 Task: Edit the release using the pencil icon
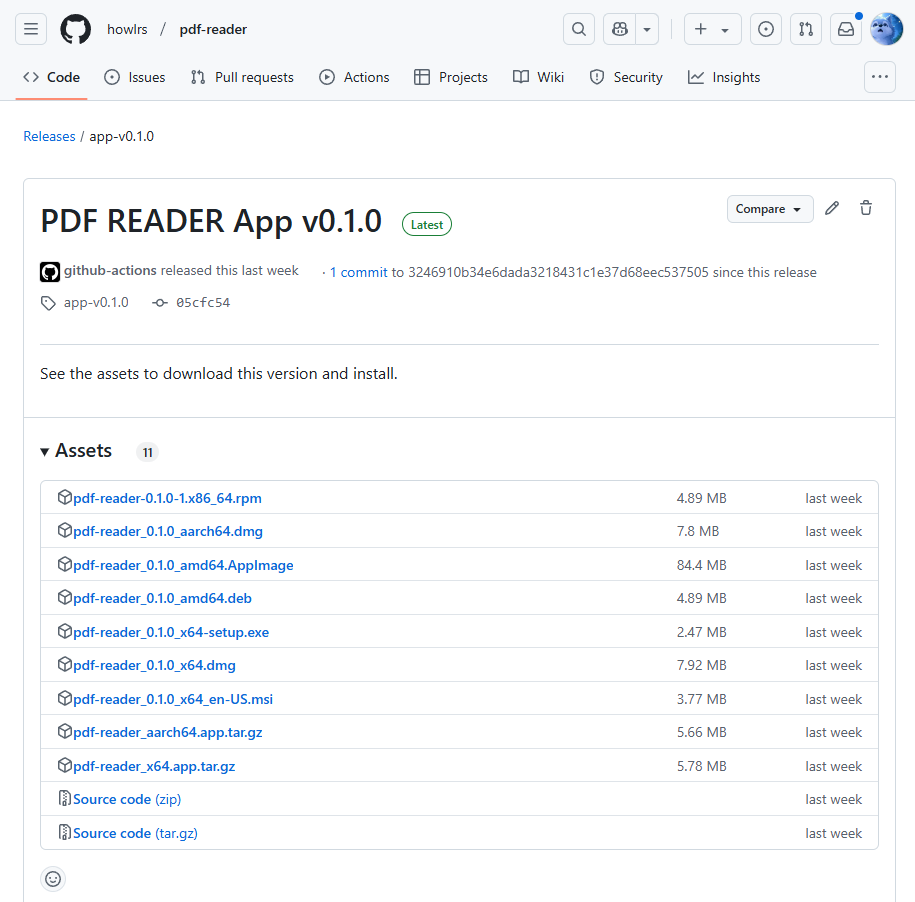832,208
